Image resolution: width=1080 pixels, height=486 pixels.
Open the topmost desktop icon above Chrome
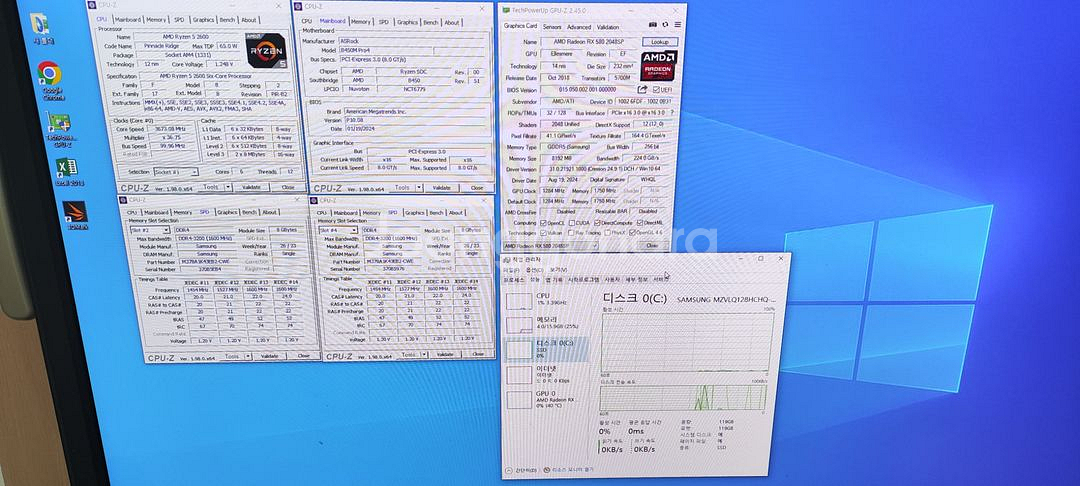pos(39,28)
